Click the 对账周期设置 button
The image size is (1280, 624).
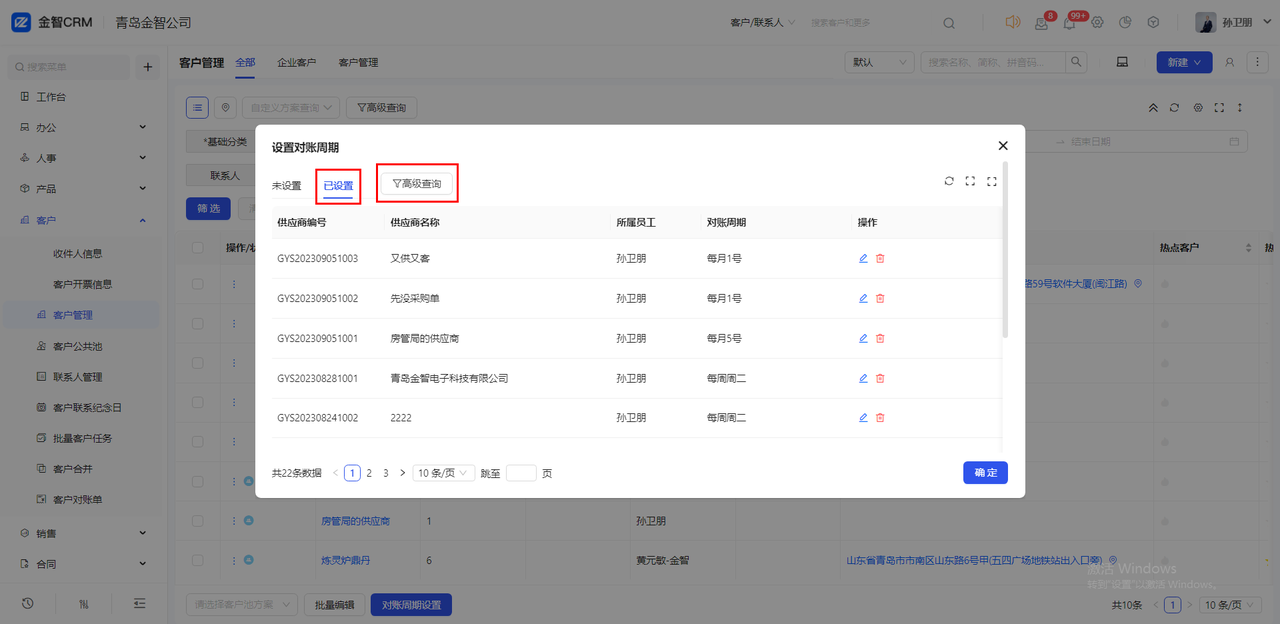(x=412, y=605)
